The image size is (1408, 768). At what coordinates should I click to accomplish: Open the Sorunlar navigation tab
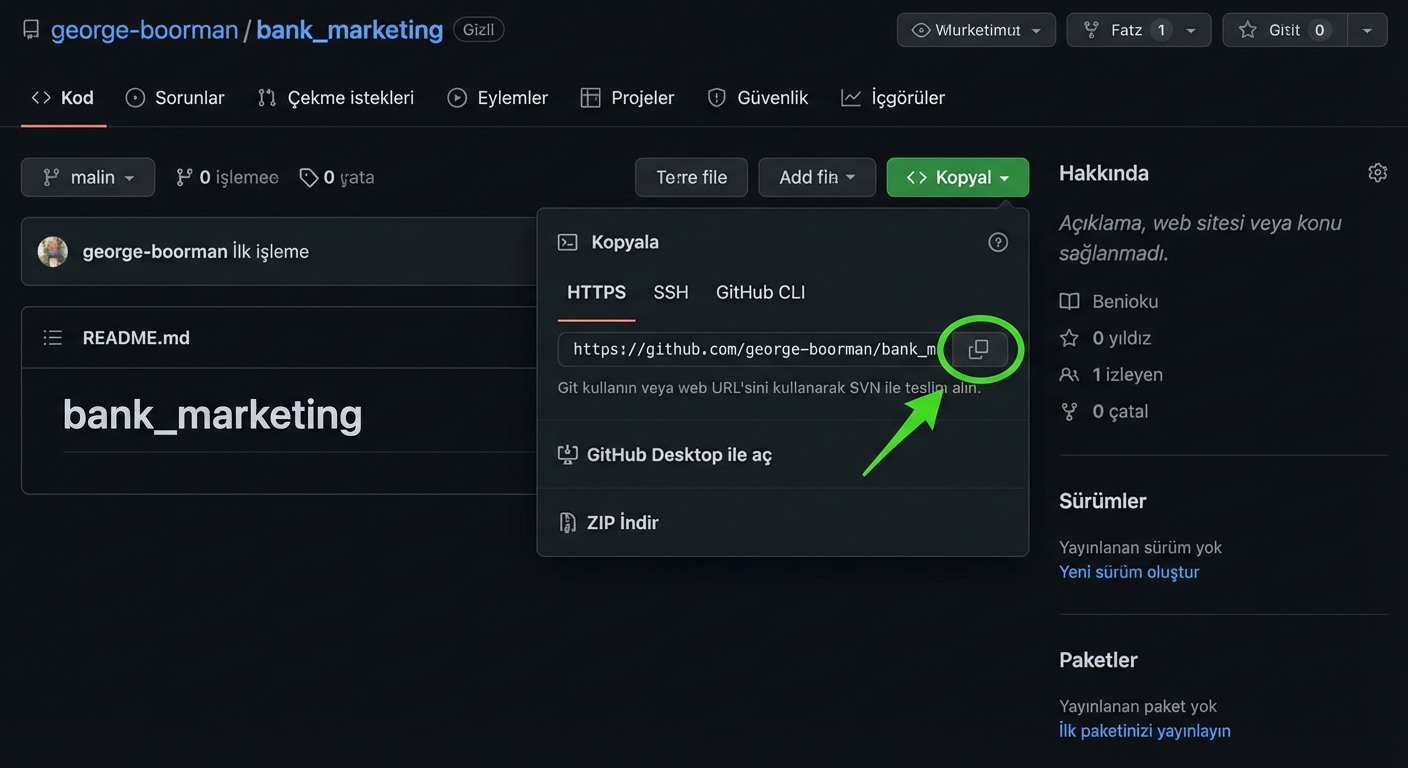tap(175, 97)
